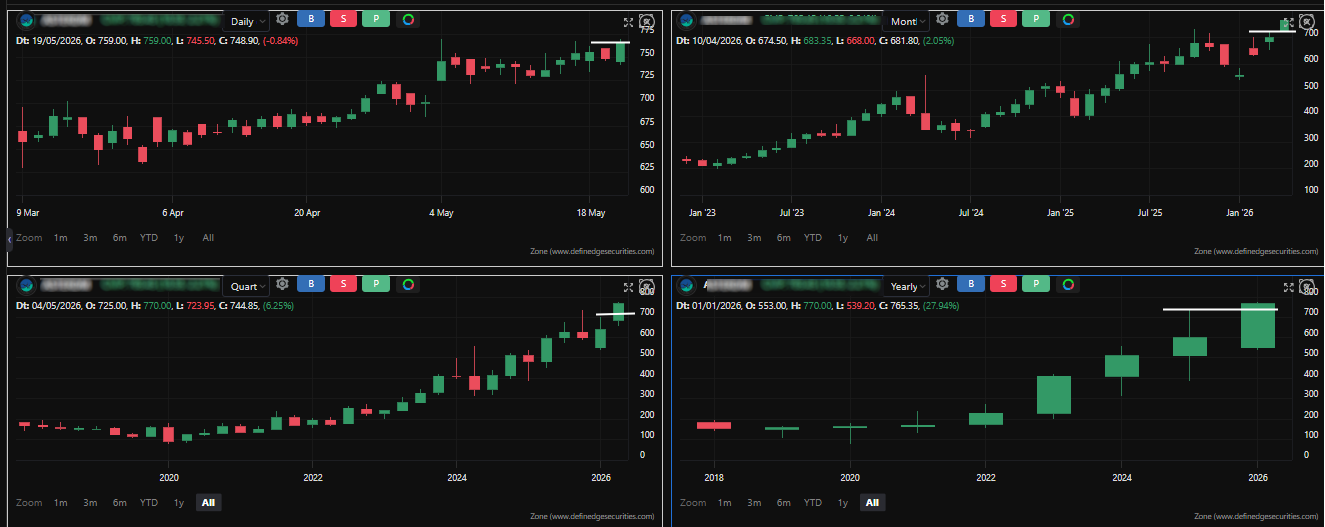Click the rounded-square icon at Quarterly chart's top-right corner

pos(646,287)
